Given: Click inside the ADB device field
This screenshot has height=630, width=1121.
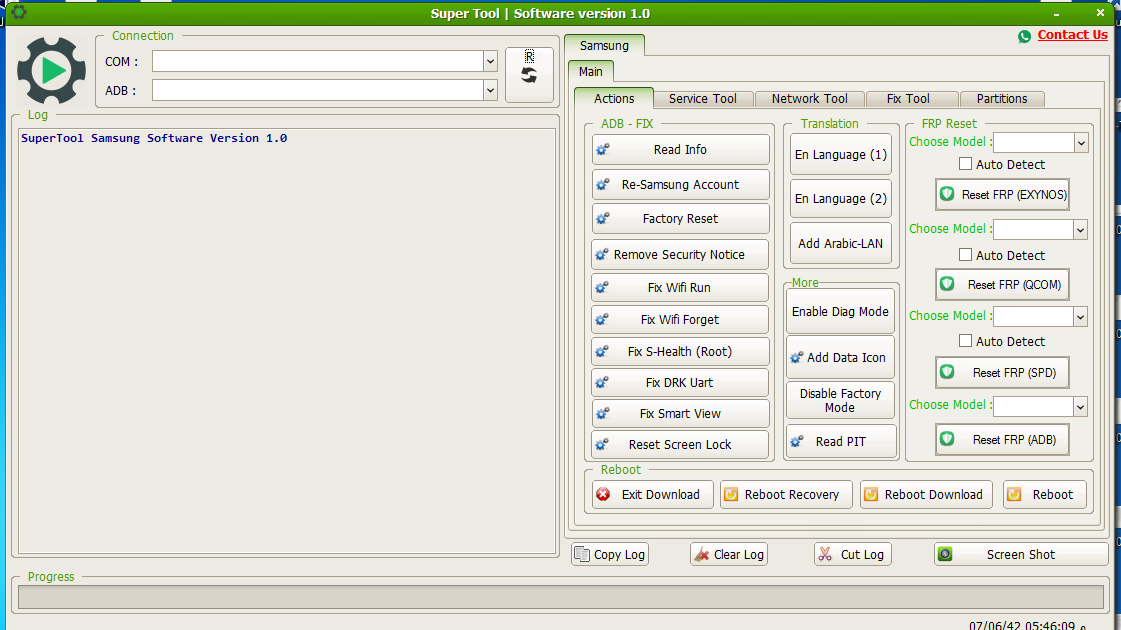Looking at the screenshot, I should click(318, 90).
